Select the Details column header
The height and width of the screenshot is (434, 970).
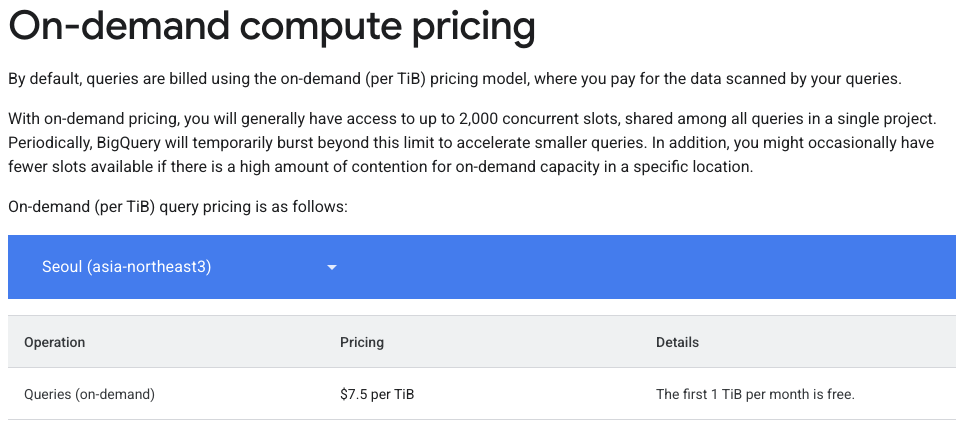coord(677,343)
